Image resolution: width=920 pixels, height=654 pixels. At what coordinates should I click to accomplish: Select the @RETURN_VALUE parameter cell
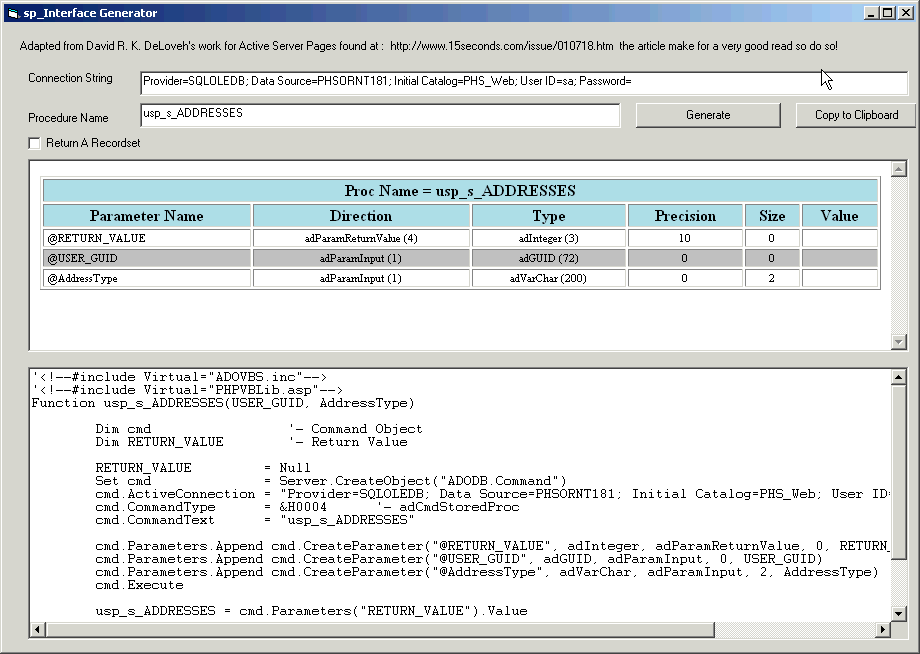[147, 238]
